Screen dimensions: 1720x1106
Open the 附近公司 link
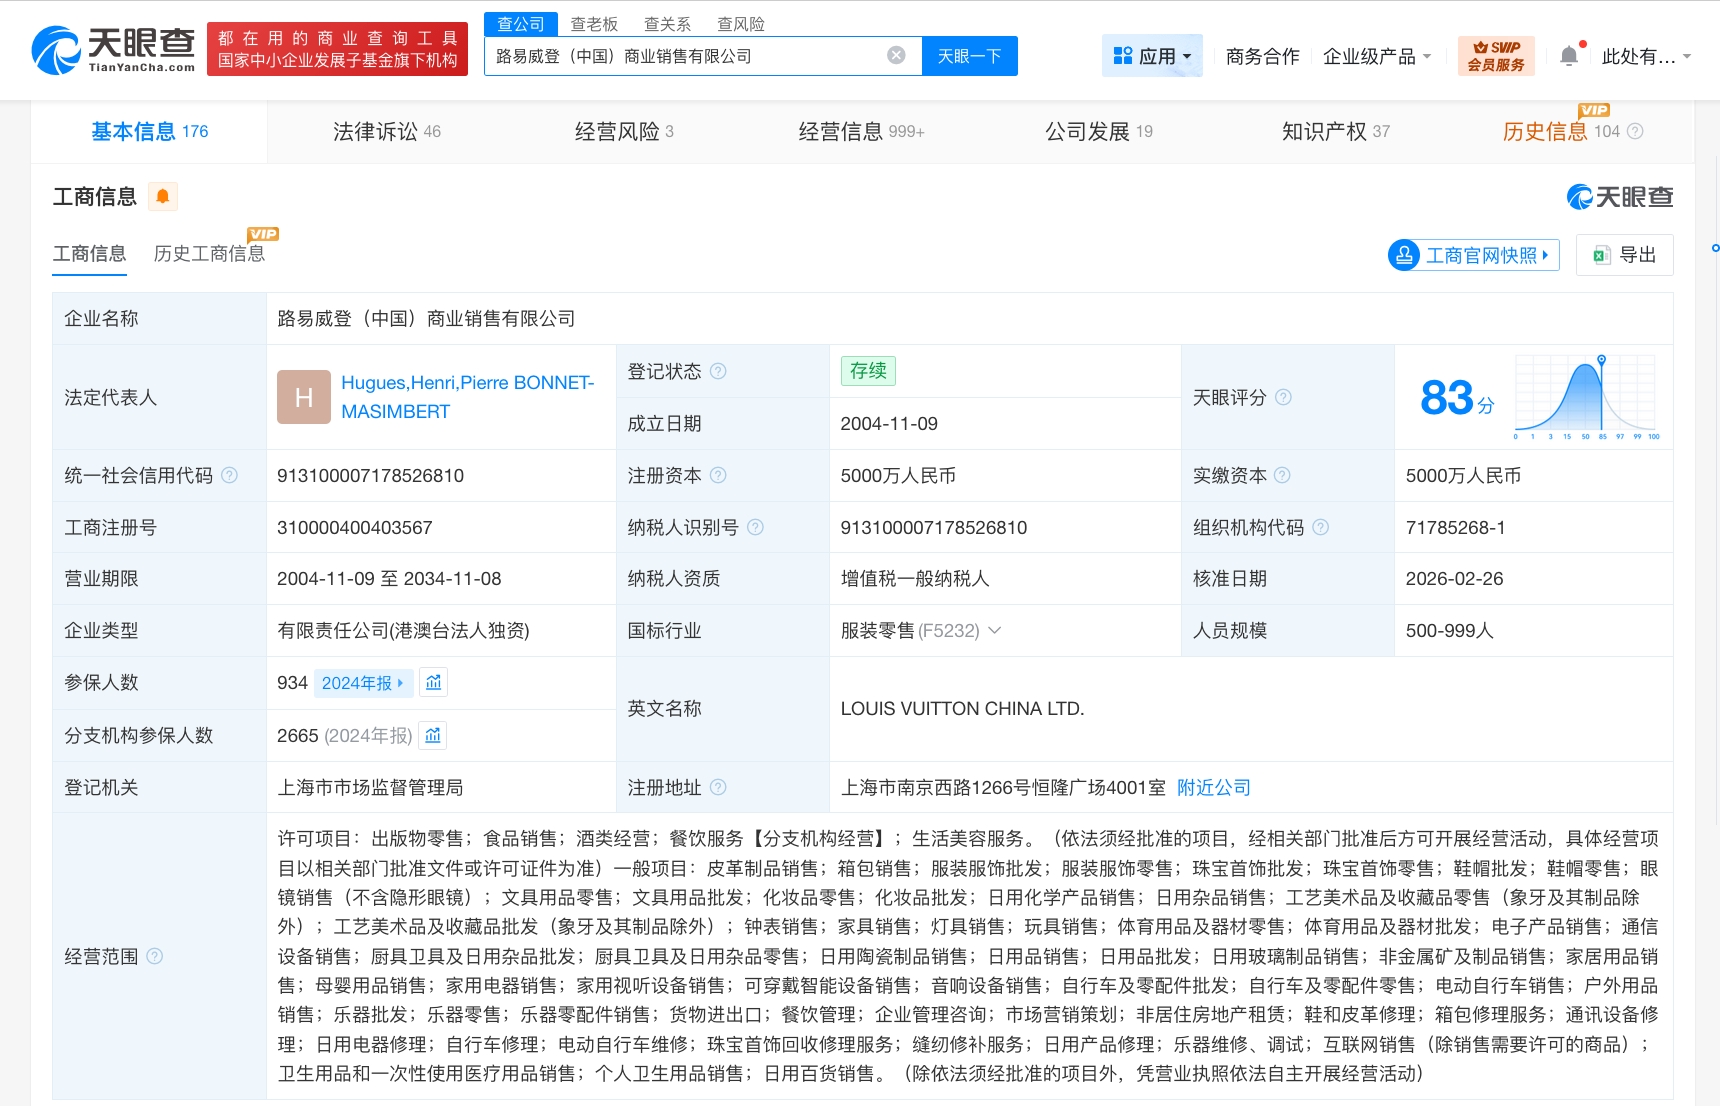[1213, 788]
